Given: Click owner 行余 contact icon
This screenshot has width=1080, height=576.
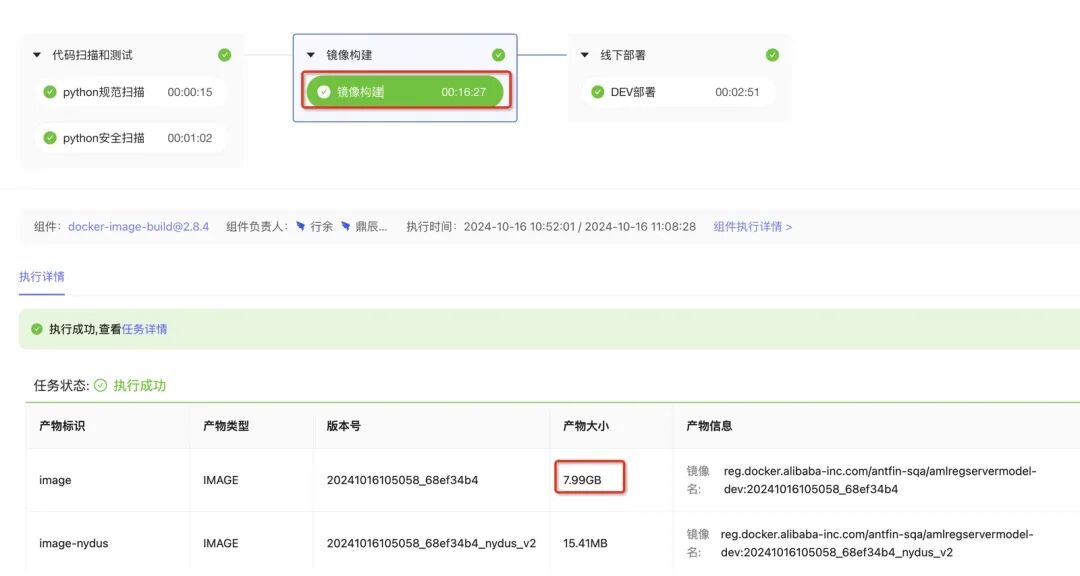Looking at the screenshot, I should 300,226.
